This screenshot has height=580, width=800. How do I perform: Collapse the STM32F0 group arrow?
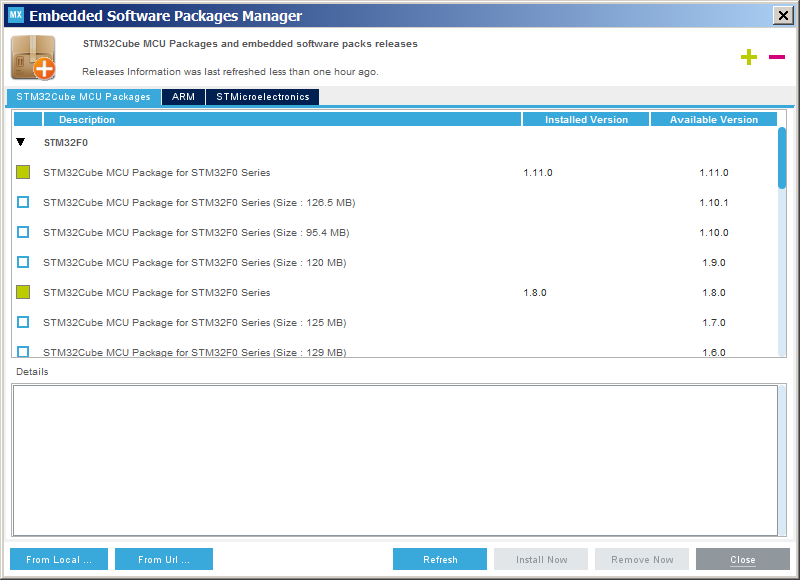(20, 142)
